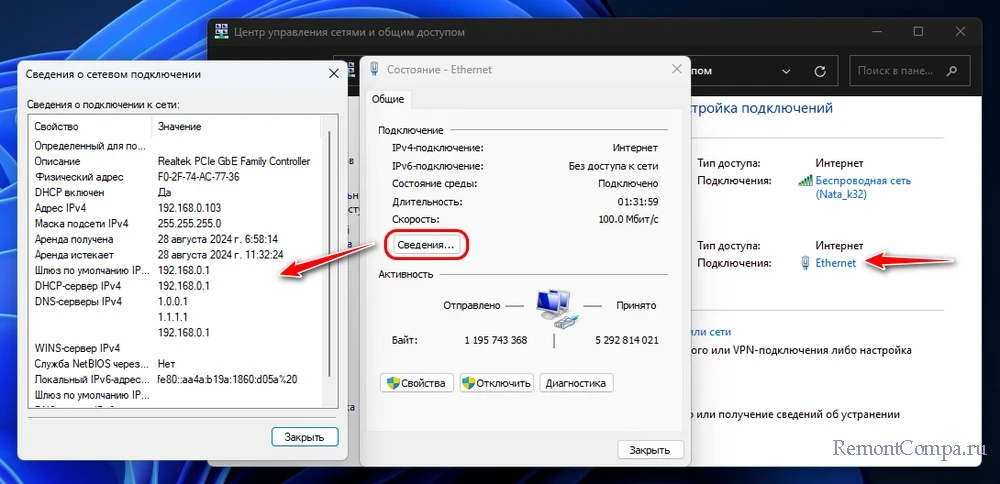The width and height of the screenshot is (1000, 484).
Task: Click the received bytes value 5 292 814 021
Action: pos(626,340)
